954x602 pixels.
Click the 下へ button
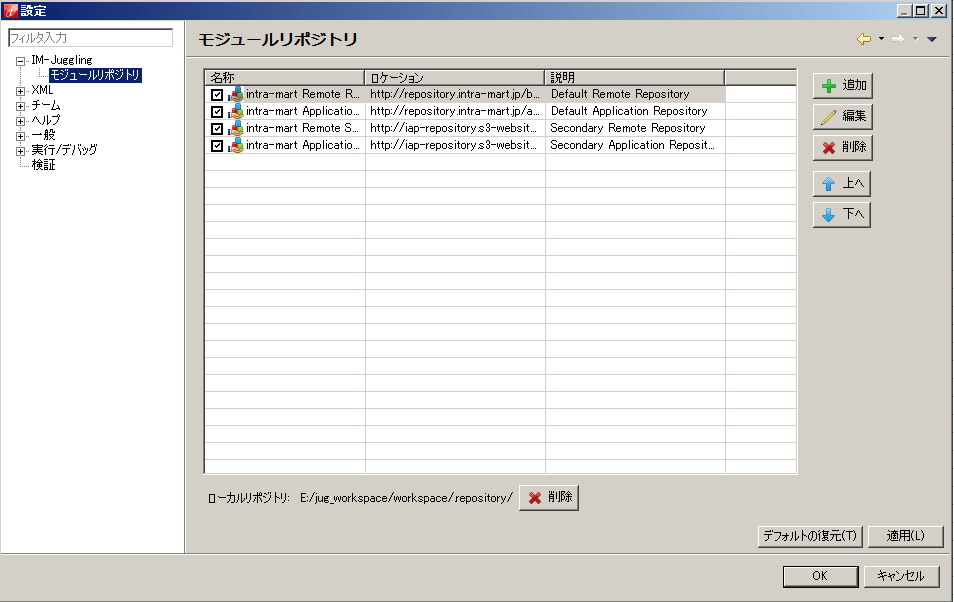click(x=842, y=215)
